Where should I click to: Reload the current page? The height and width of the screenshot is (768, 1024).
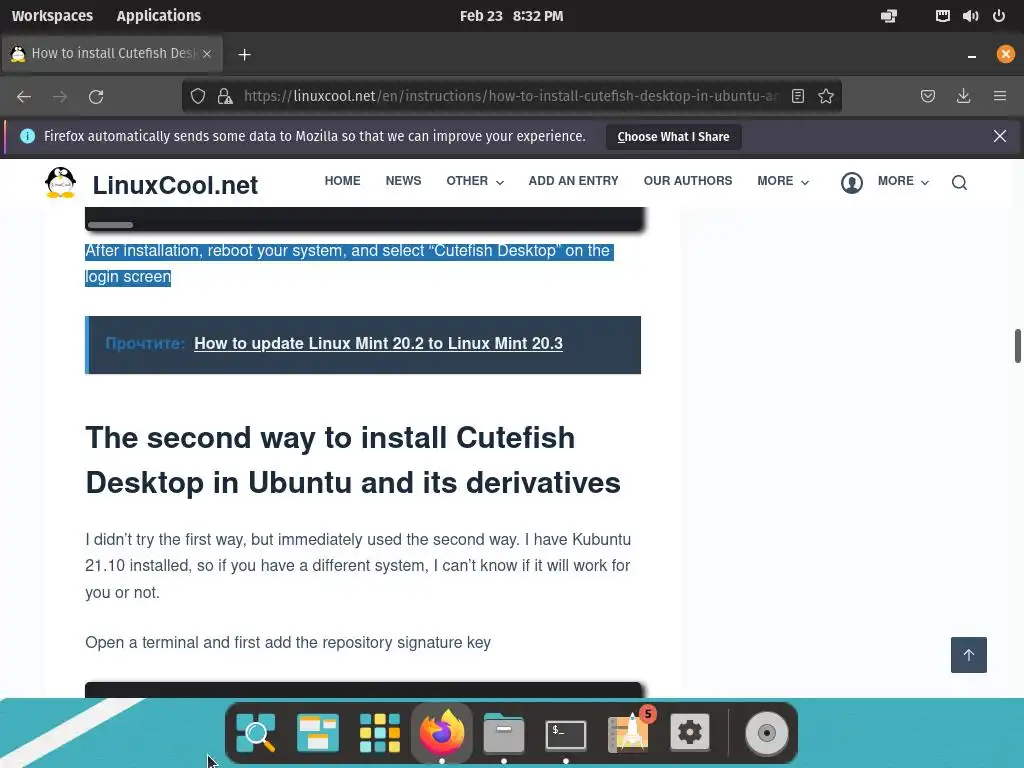[96, 97]
